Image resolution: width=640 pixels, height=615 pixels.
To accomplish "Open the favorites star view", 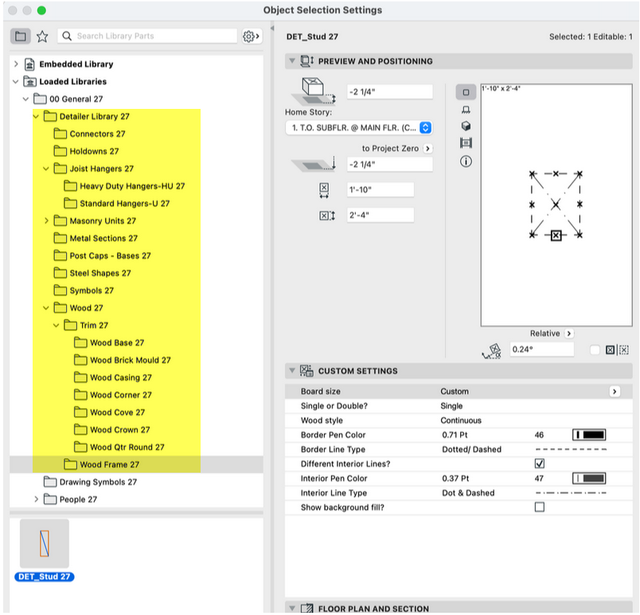I will tap(42, 36).
